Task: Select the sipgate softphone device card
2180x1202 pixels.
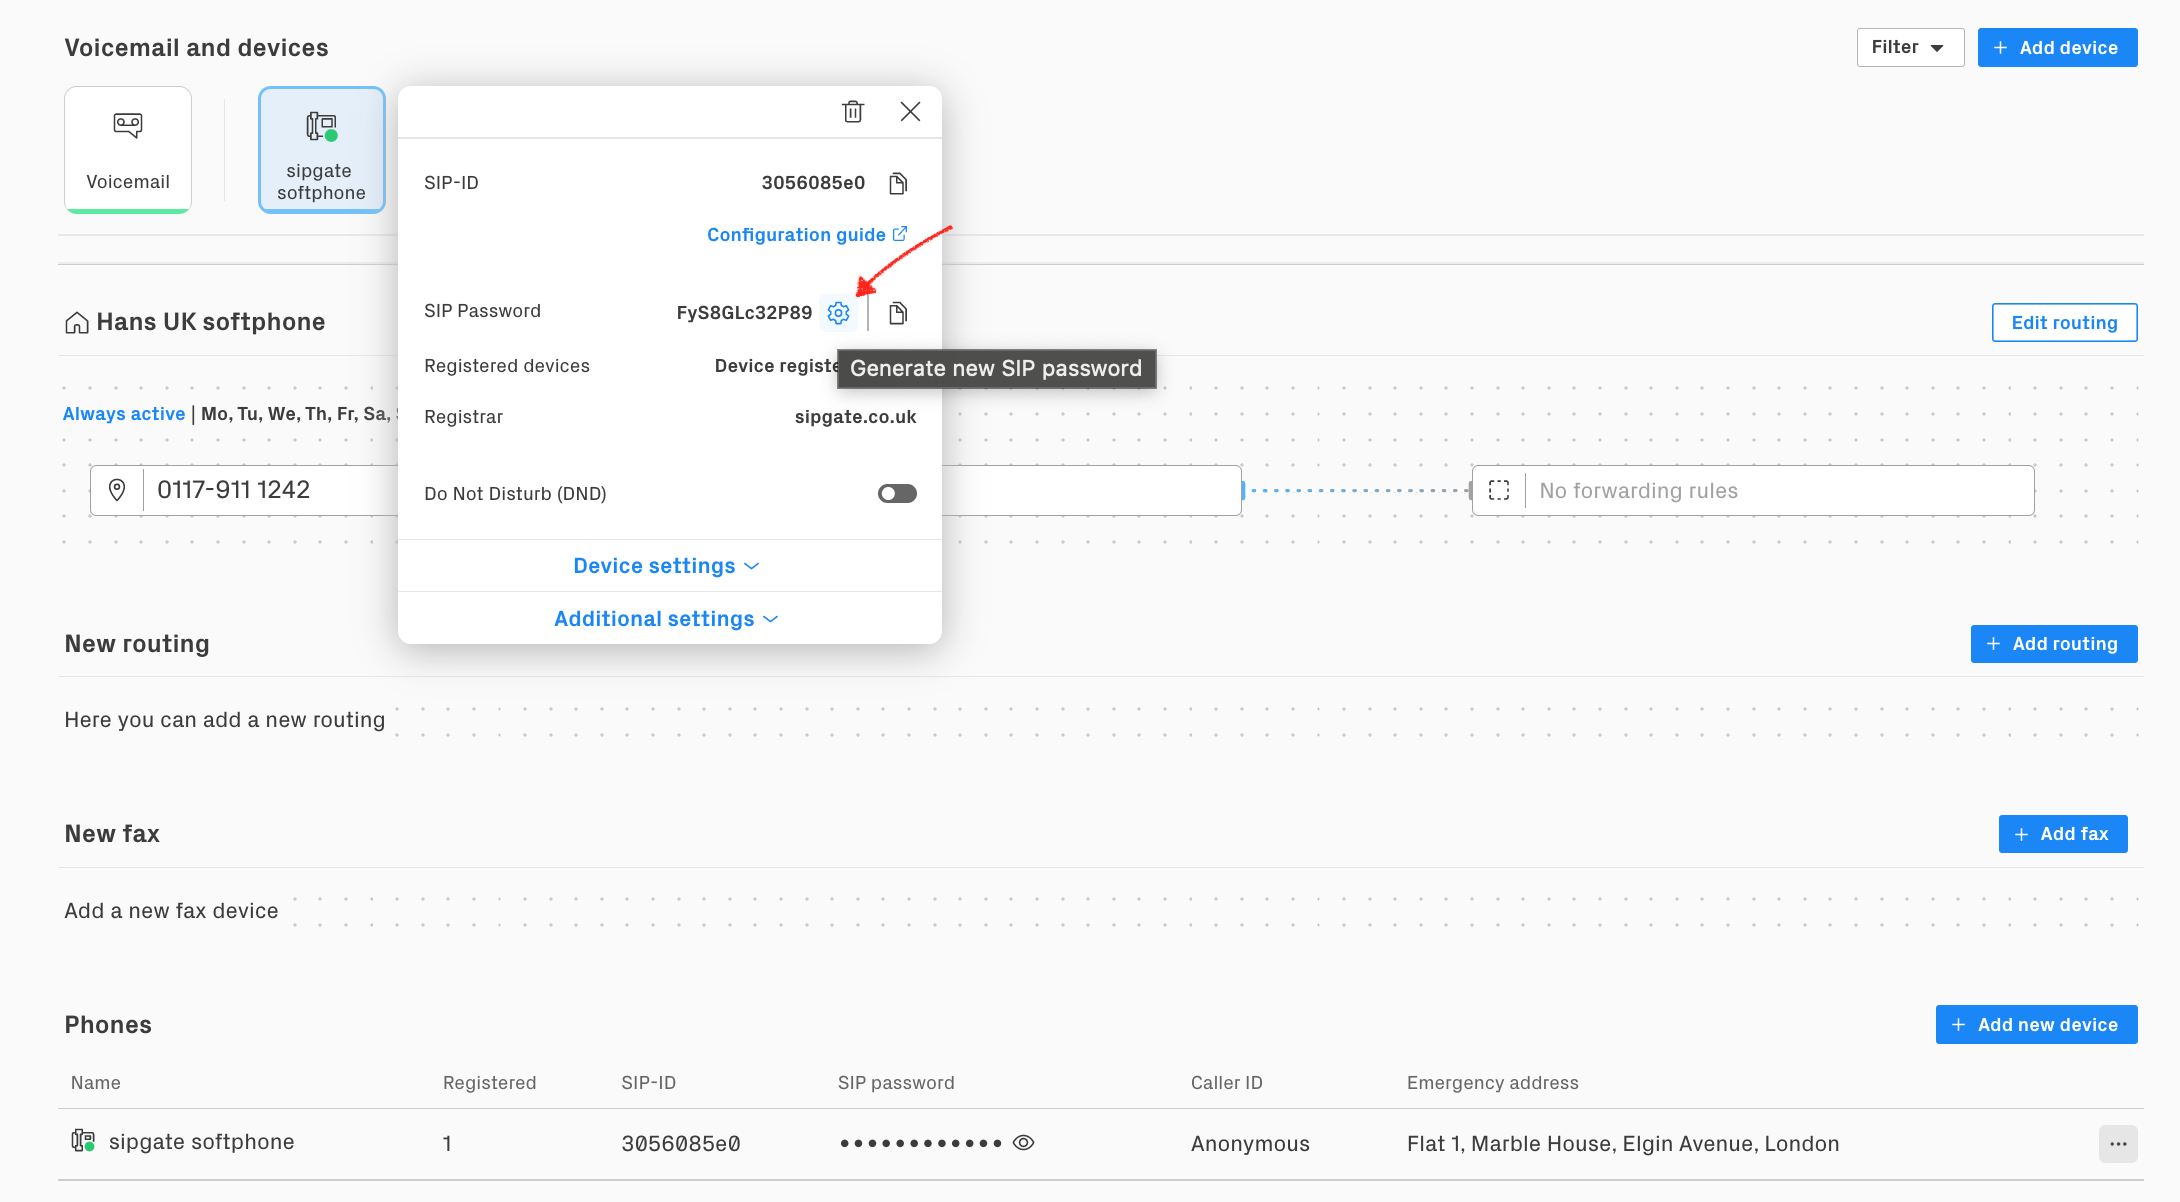Action: click(322, 150)
